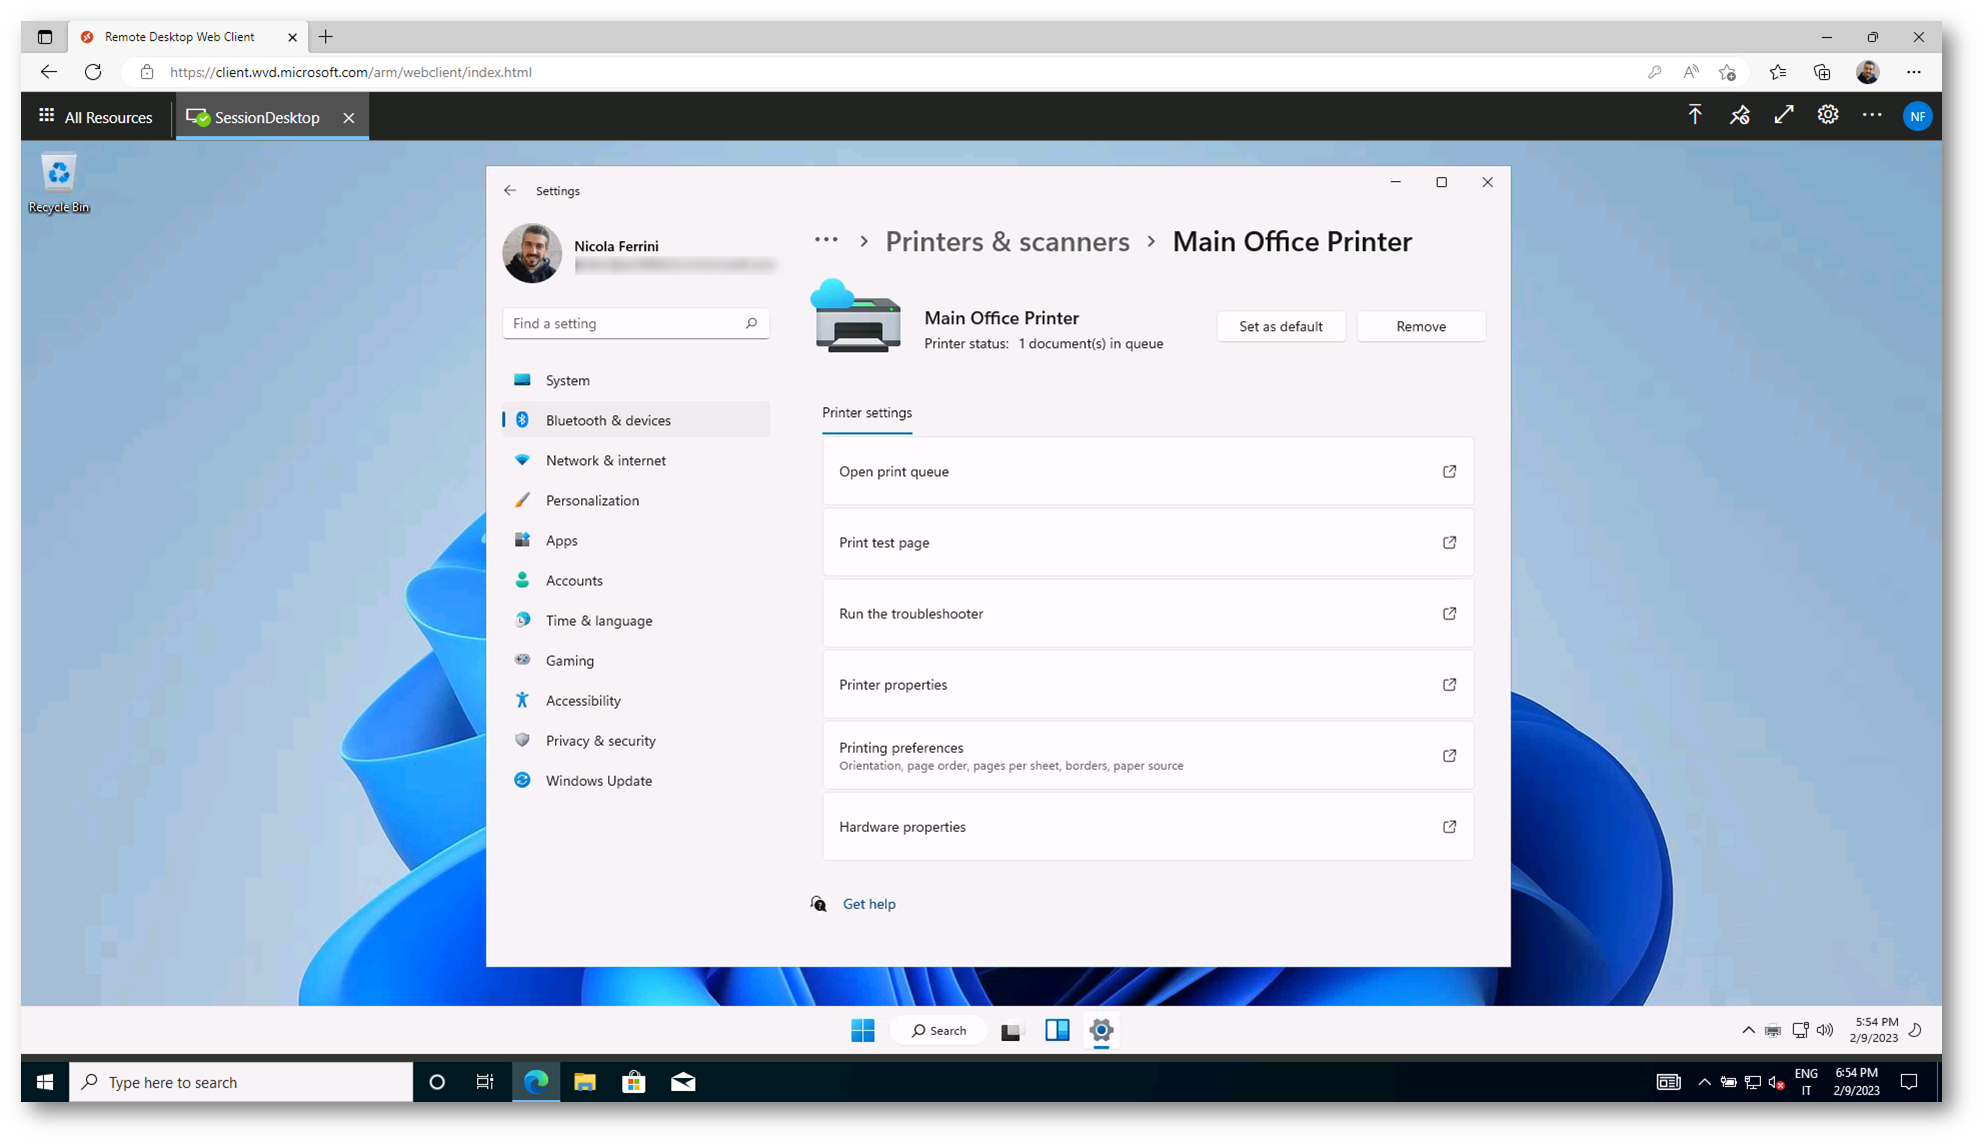Close the SessionDesktop session tab
The height and width of the screenshot is (1144, 1984).
(x=348, y=118)
